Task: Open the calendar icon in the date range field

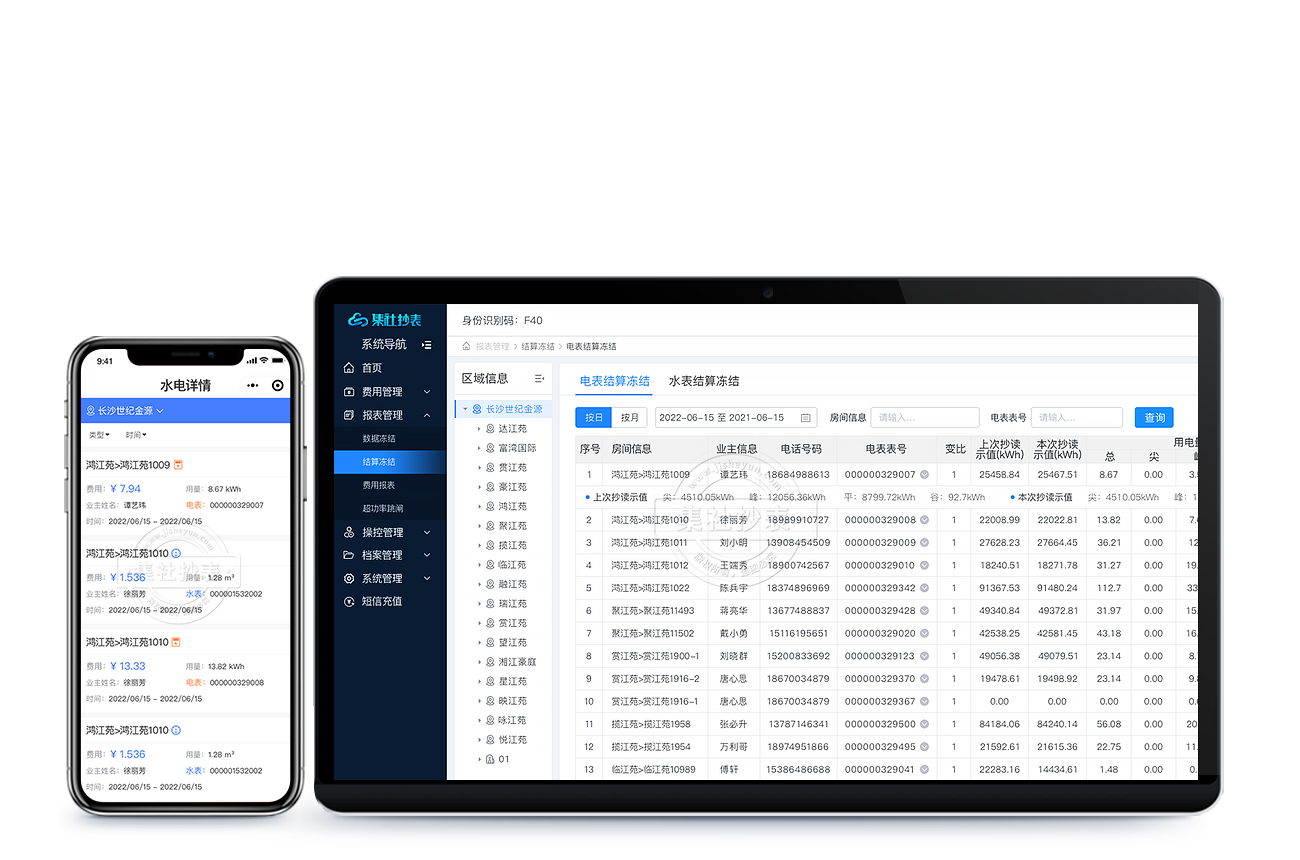Action: click(805, 418)
